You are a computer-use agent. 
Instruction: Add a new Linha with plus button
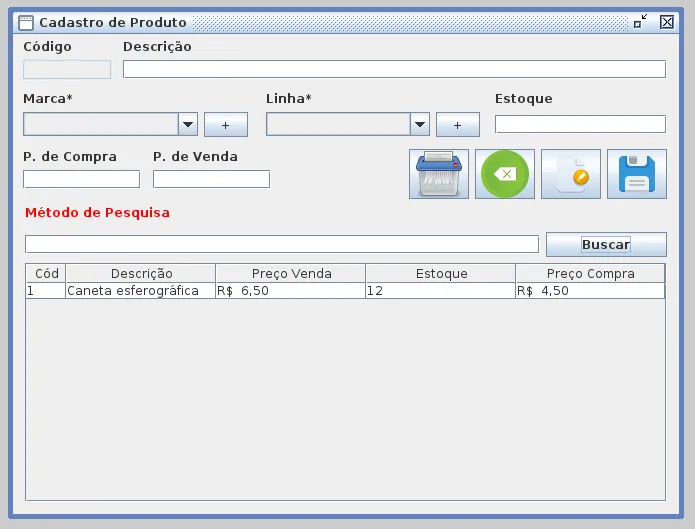pos(458,125)
